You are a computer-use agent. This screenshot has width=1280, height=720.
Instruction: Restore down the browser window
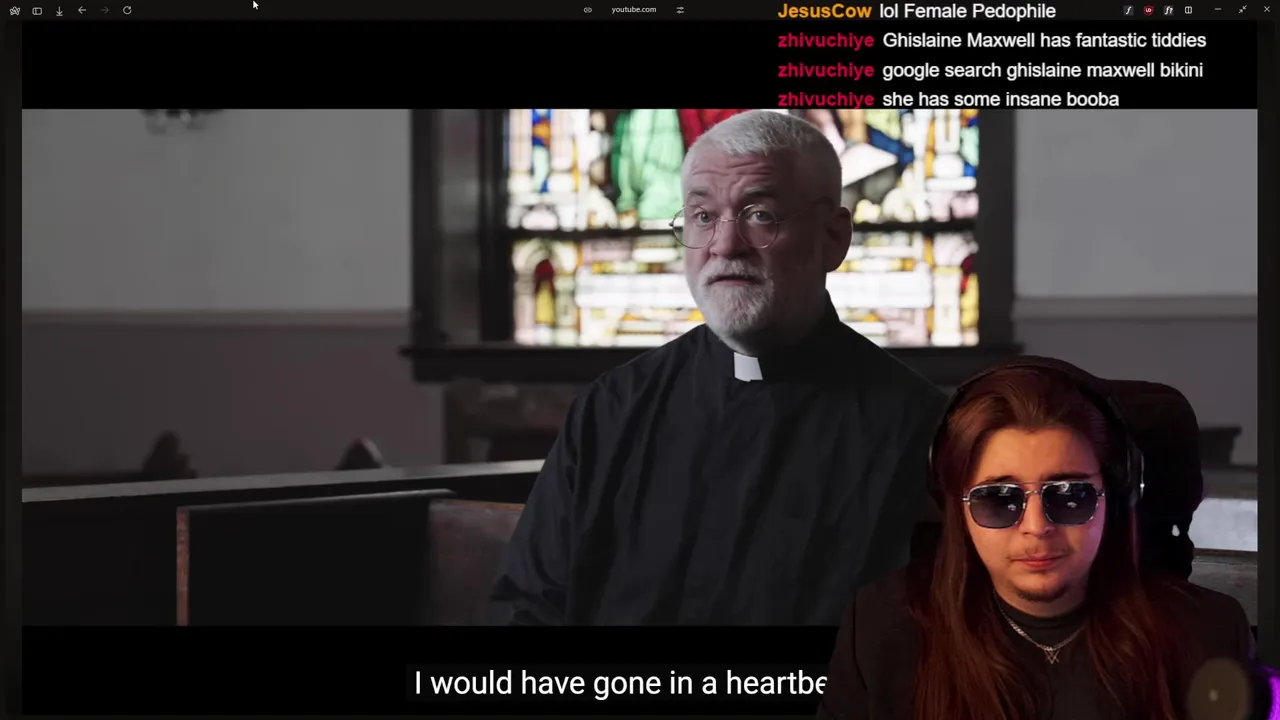1242,10
